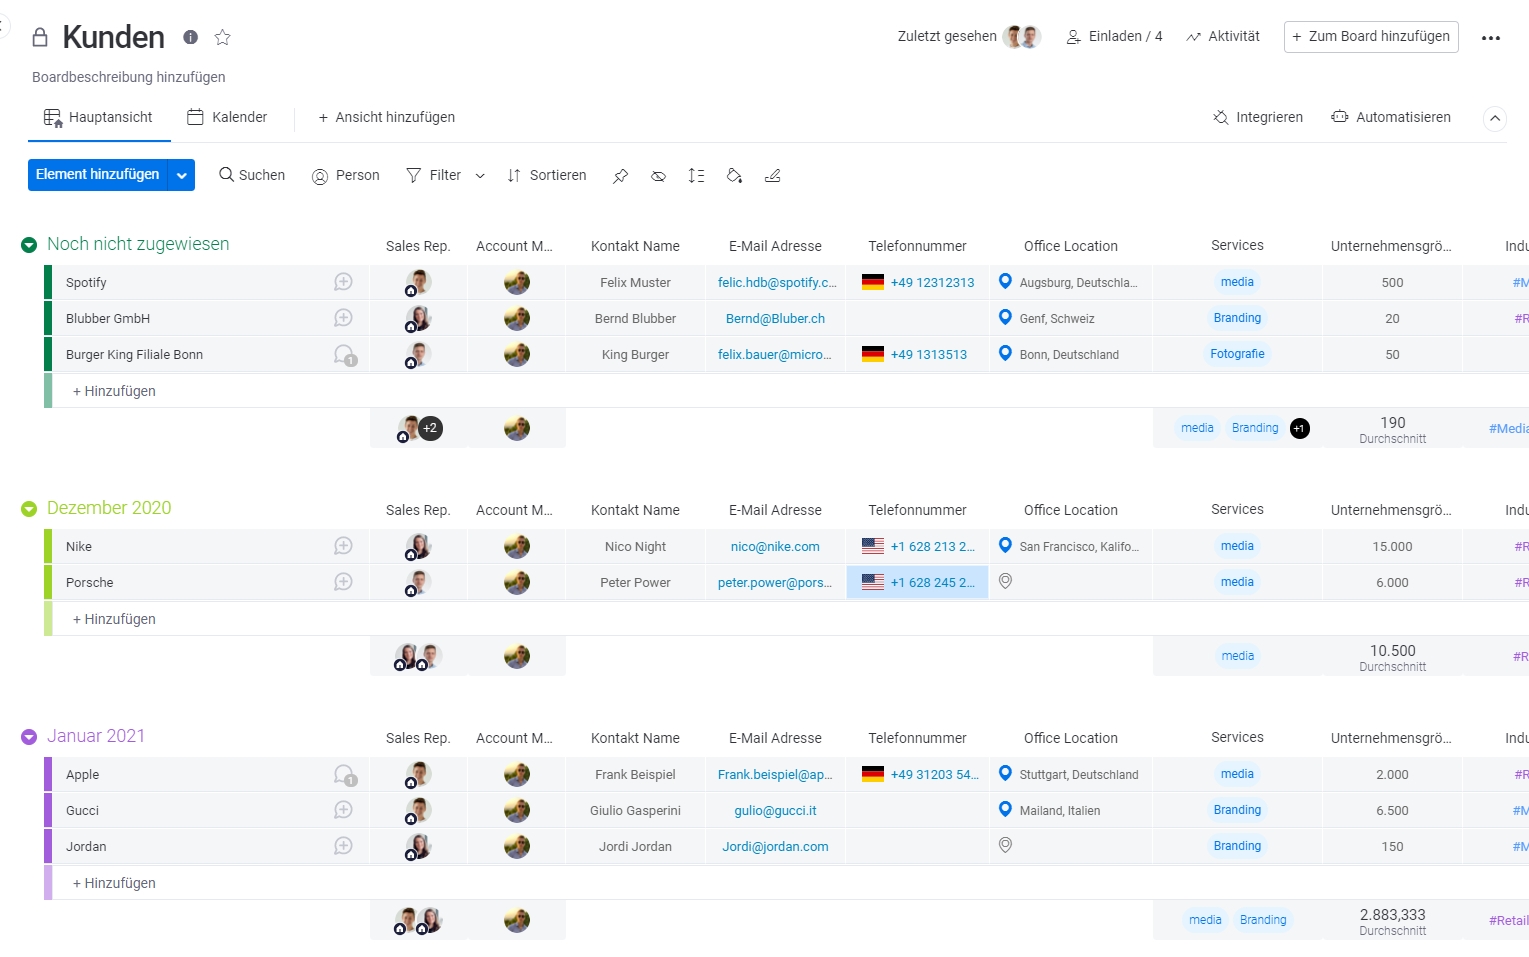Expand the Filter dropdown arrow
Image resolution: width=1529 pixels, height=957 pixels.
(480, 176)
